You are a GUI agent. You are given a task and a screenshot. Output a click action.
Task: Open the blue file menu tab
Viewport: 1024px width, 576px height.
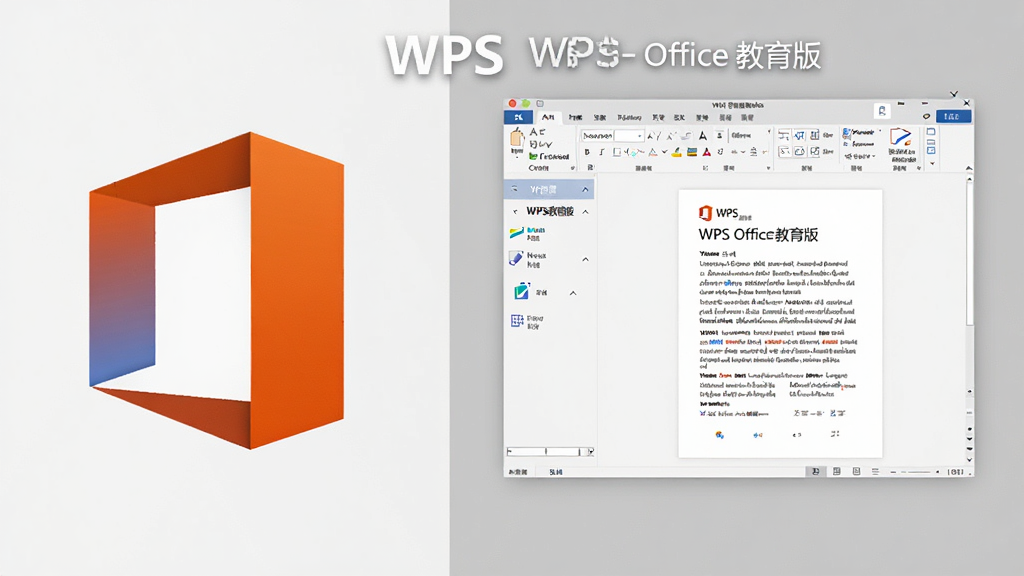[519, 118]
